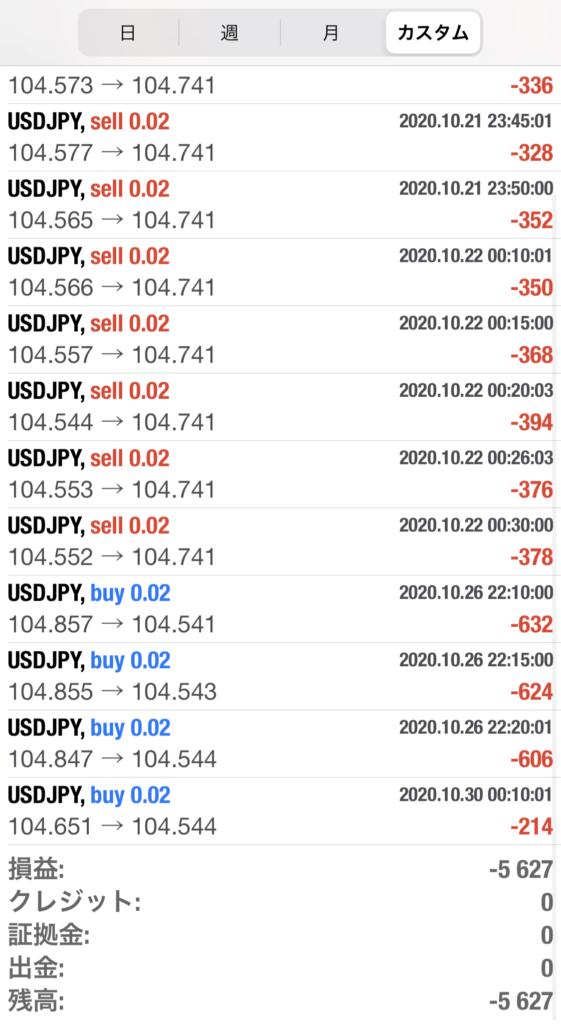Tap the sell trade with loss -394
The image size is (561, 1024).
point(280,407)
